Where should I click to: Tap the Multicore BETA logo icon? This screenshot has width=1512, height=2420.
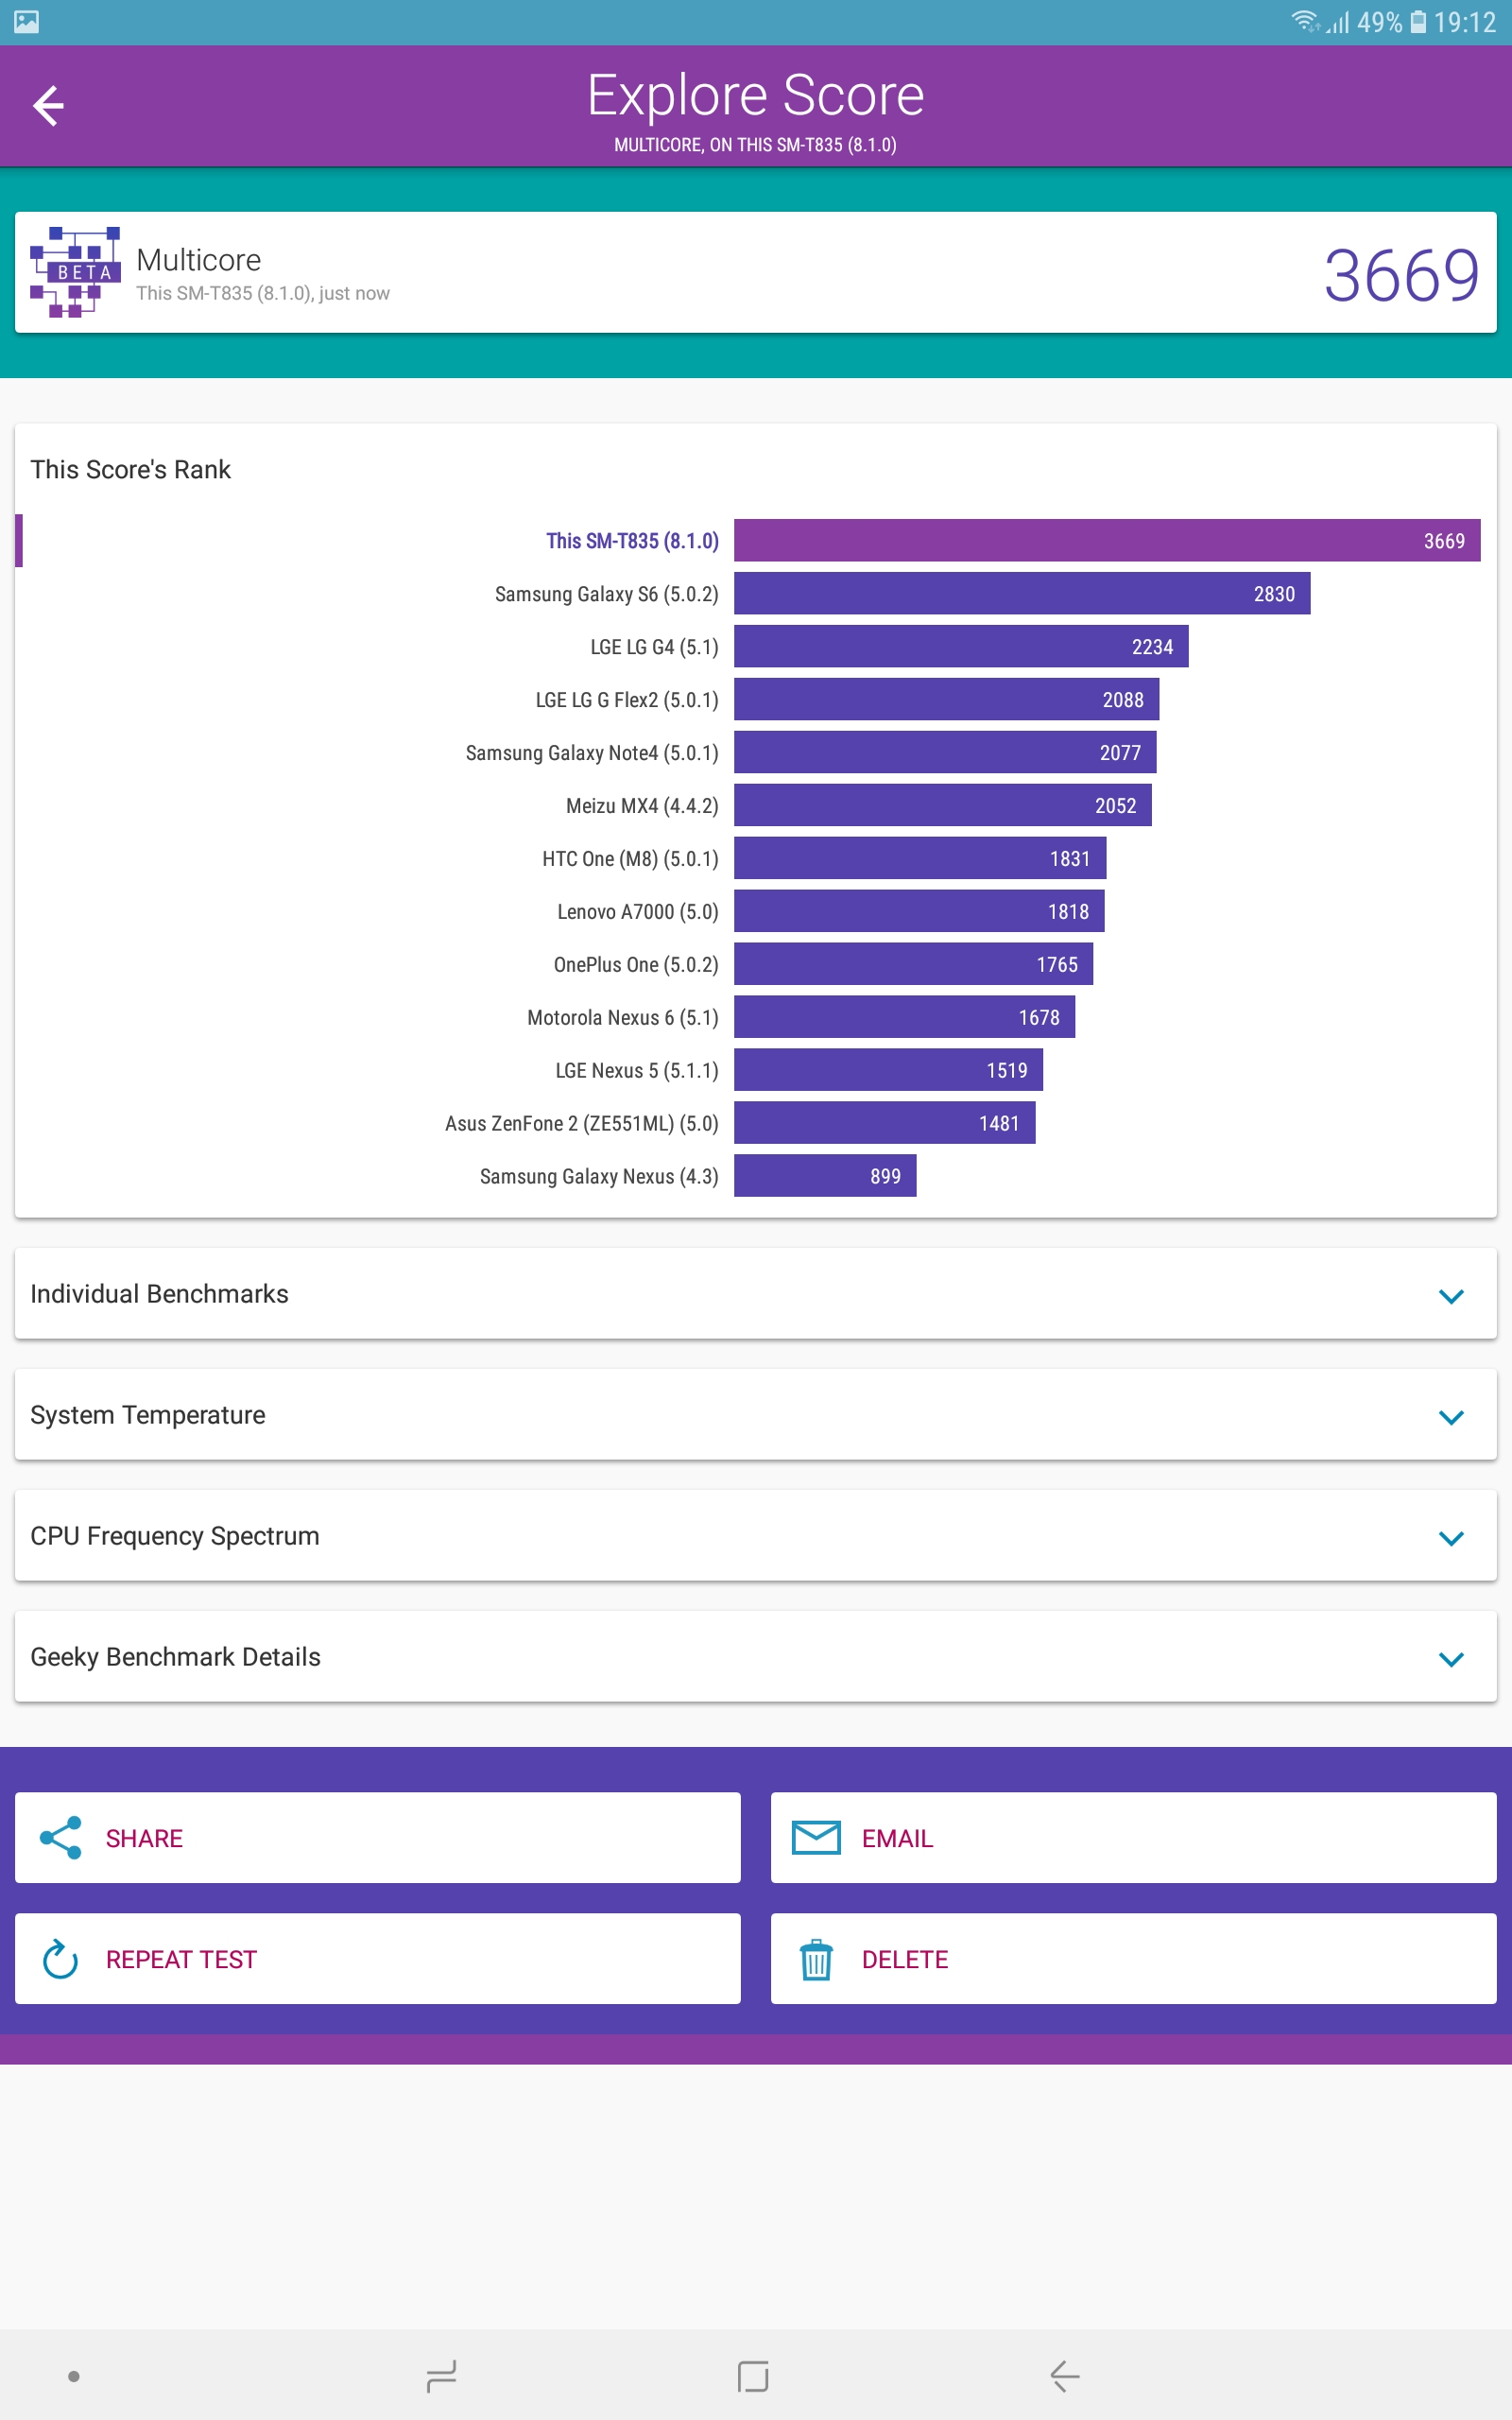coord(75,272)
